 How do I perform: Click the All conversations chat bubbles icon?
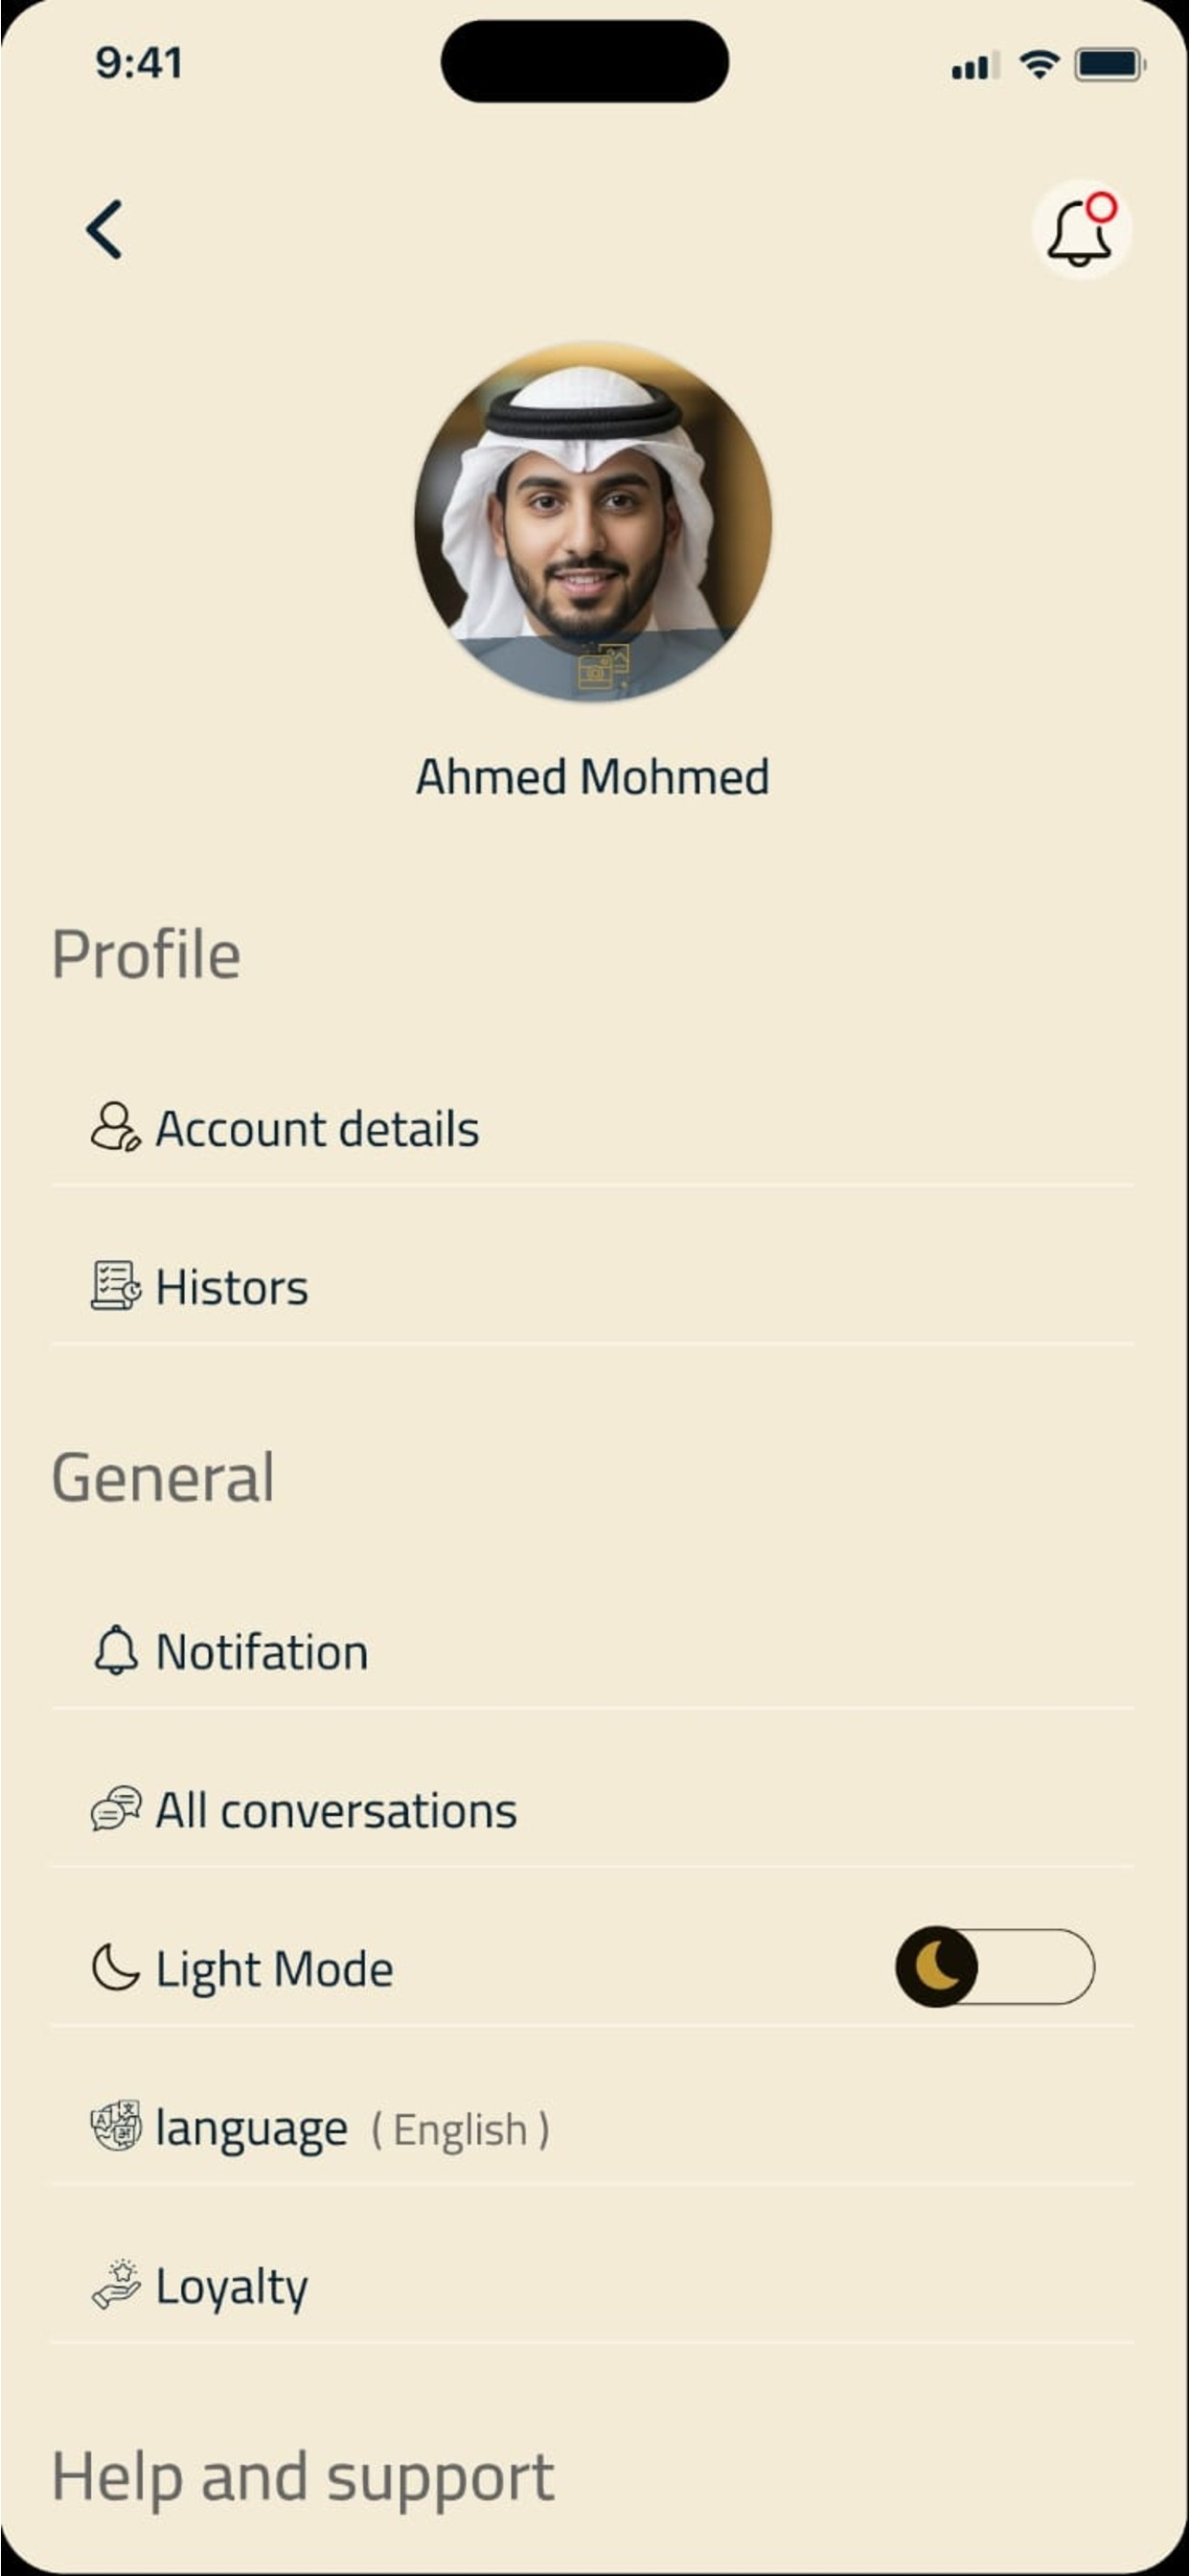116,1808
